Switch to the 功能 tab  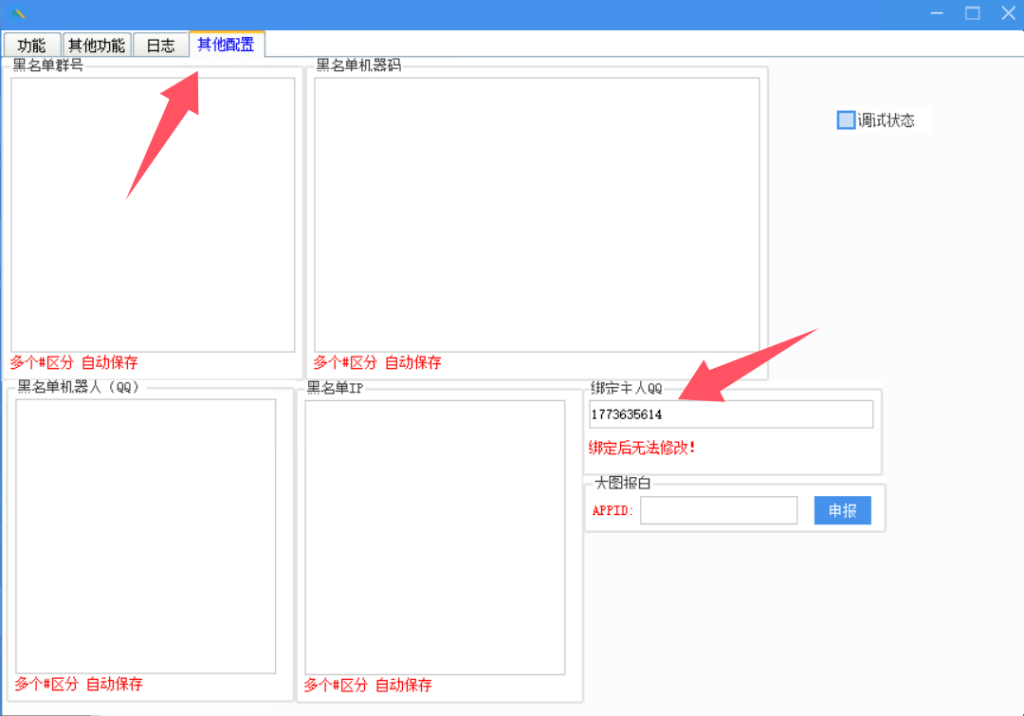coord(31,45)
